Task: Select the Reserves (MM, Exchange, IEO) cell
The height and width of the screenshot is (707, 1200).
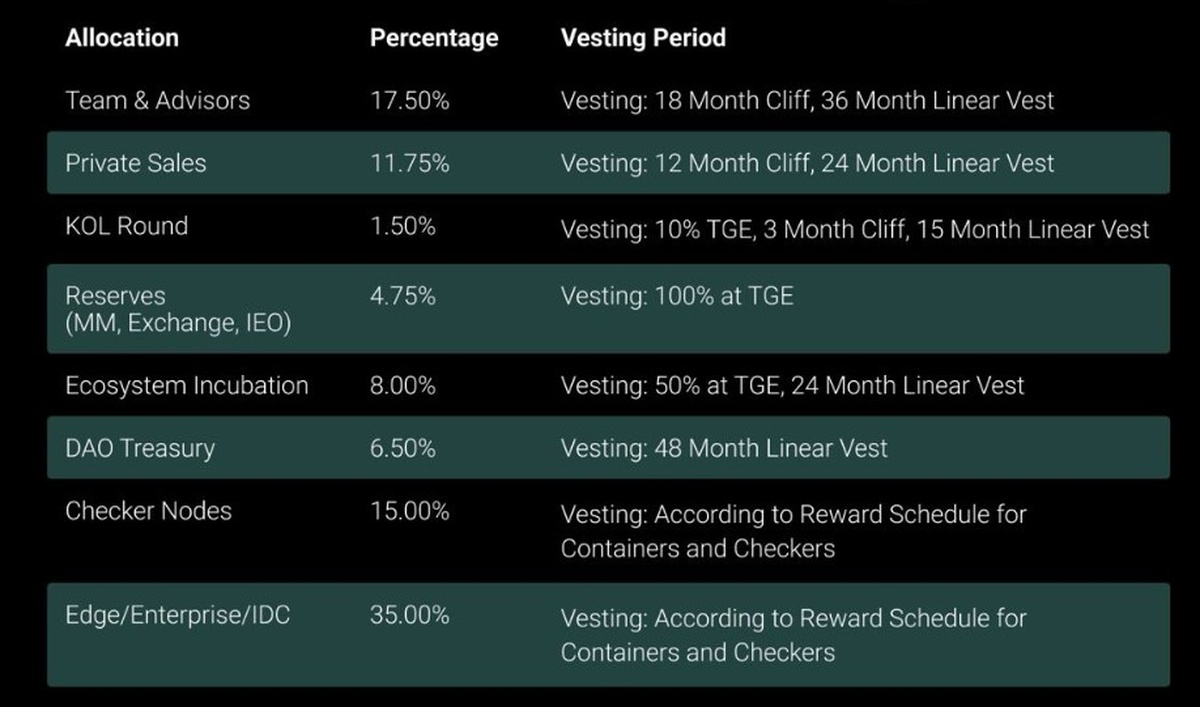Action: point(178,310)
